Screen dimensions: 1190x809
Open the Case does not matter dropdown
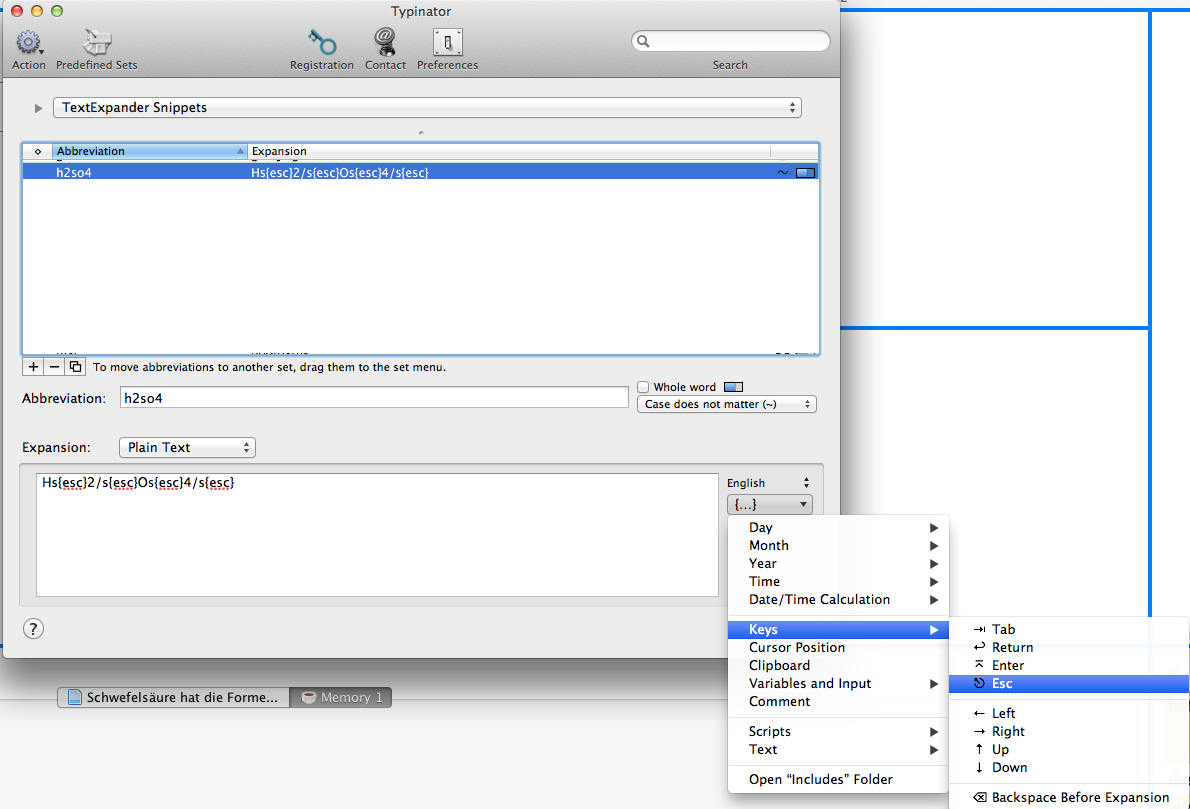tap(726, 405)
